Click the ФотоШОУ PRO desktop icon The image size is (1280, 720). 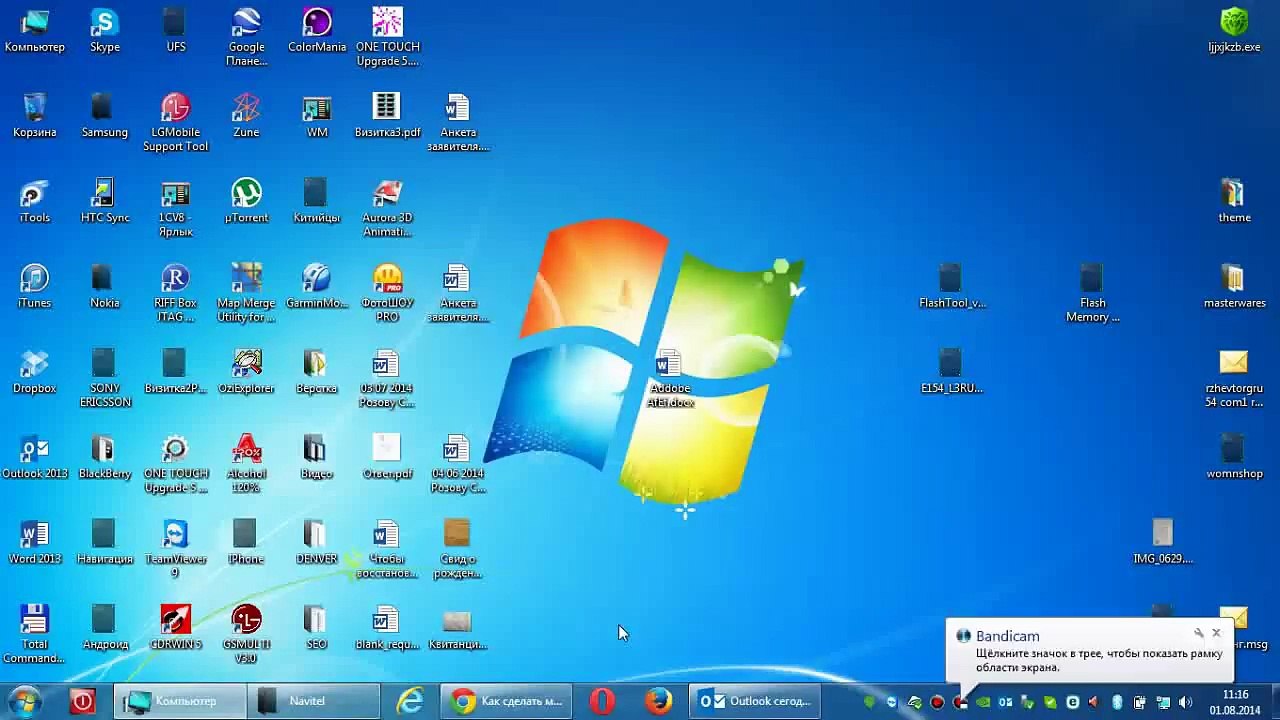point(387,293)
